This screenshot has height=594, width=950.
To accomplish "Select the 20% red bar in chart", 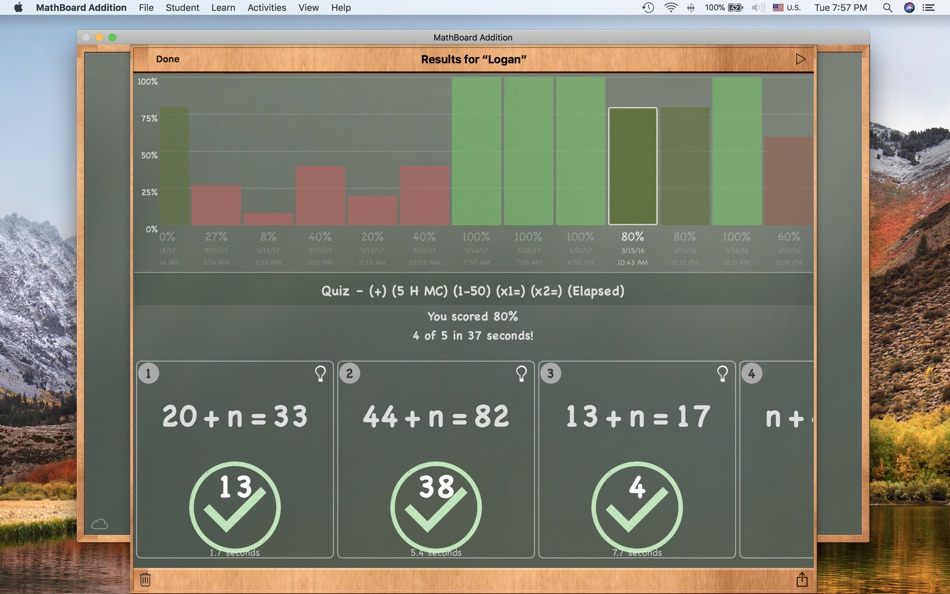I will [x=372, y=210].
